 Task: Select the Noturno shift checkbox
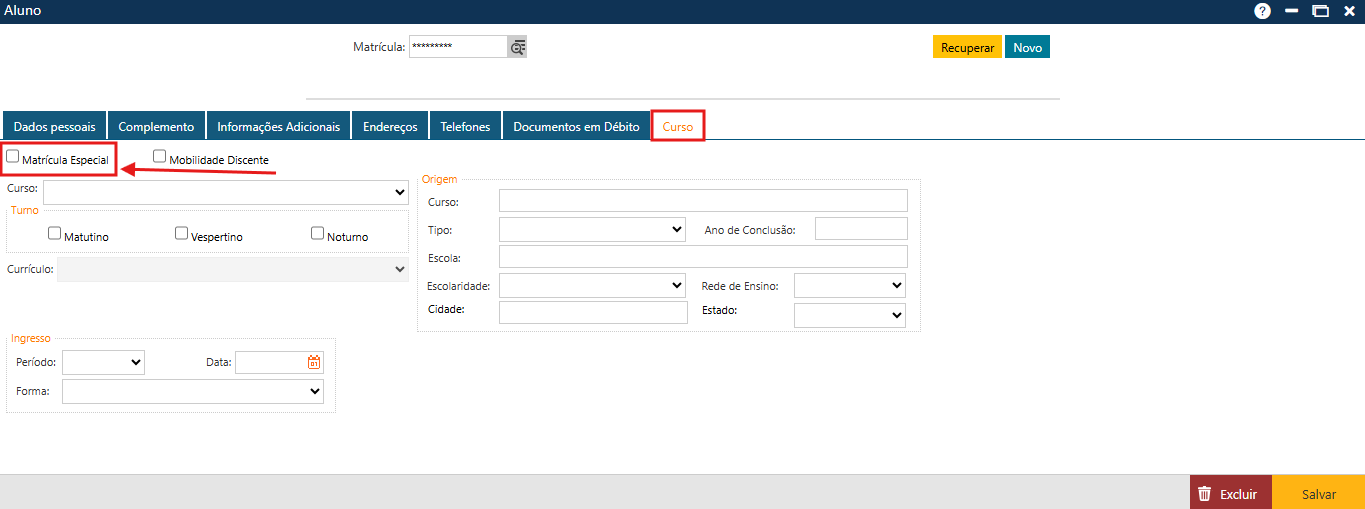(x=318, y=233)
